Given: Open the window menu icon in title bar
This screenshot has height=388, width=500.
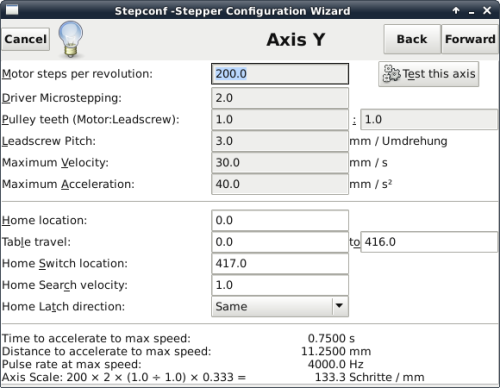Looking at the screenshot, I should click(x=12, y=10).
